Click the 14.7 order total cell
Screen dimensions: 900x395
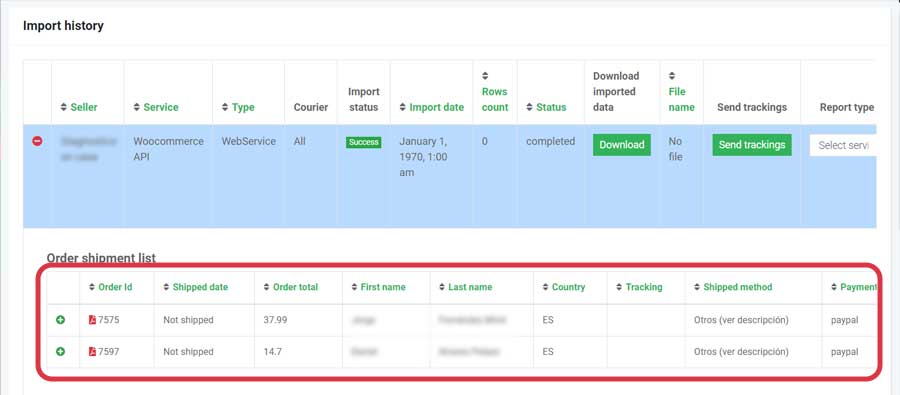[273, 352]
